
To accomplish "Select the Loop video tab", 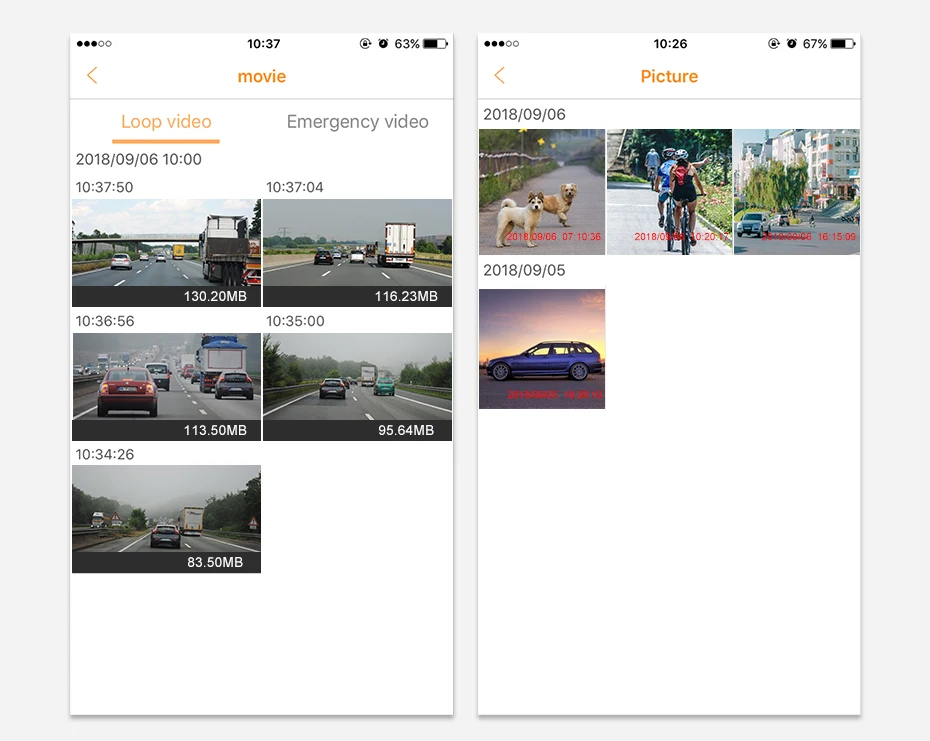I will [x=166, y=122].
